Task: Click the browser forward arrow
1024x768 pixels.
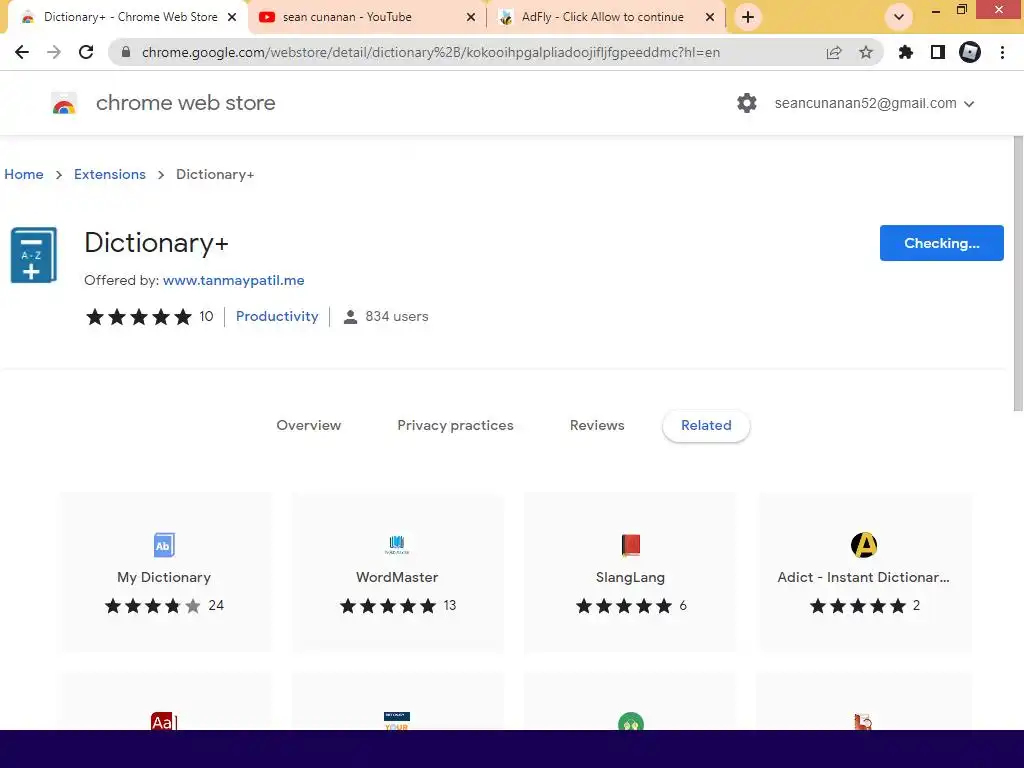Action: 54,52
